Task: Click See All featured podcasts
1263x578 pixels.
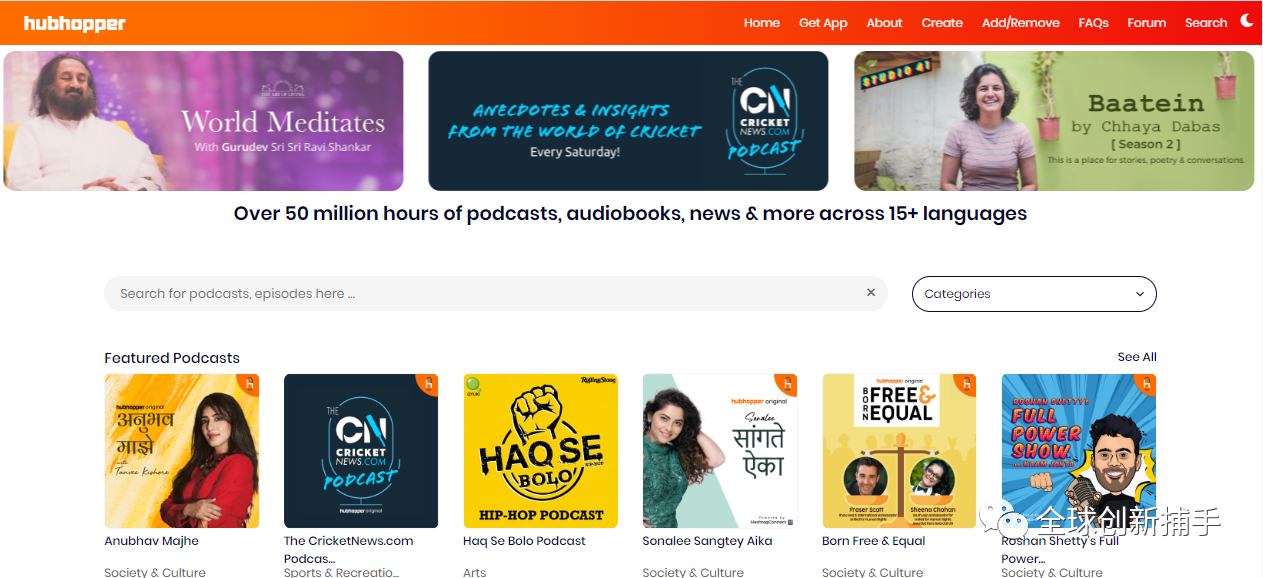Action: [1137, 357]
